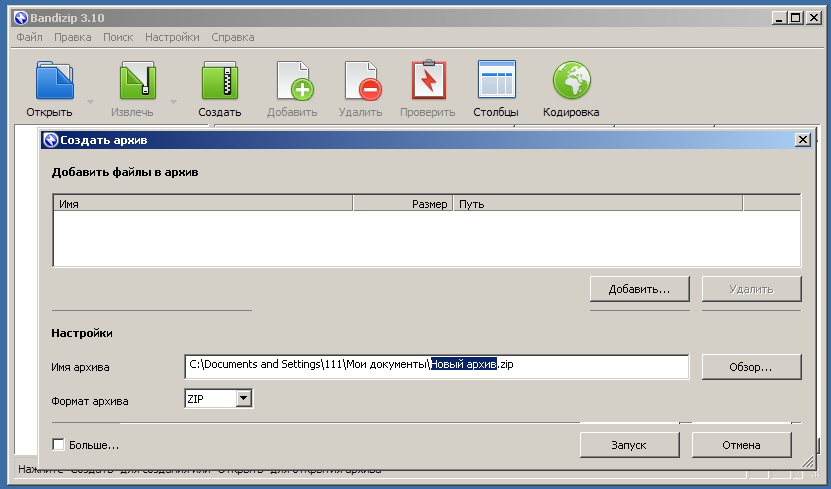
Task: Click the Создать green zip icon
Action: (x=219, y=80)
